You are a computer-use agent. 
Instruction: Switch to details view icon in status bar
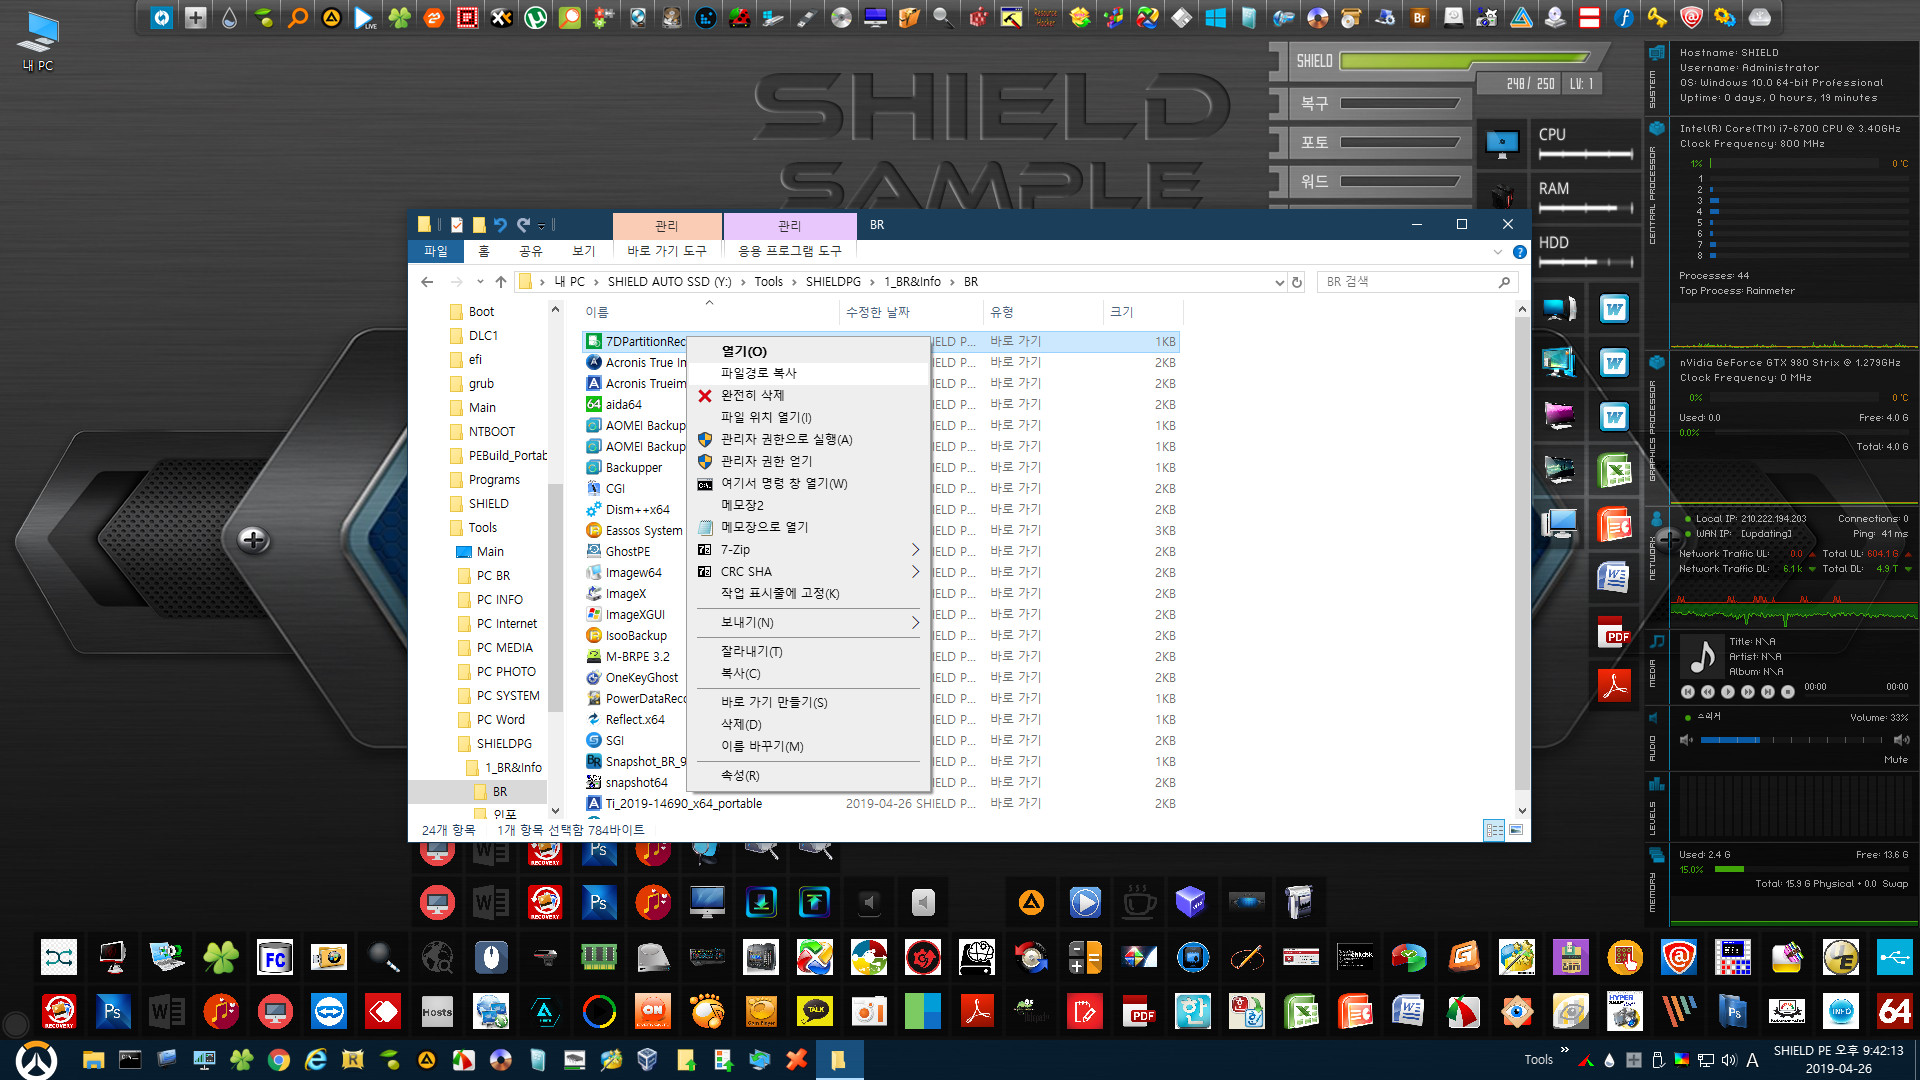tap(1494, 830)
